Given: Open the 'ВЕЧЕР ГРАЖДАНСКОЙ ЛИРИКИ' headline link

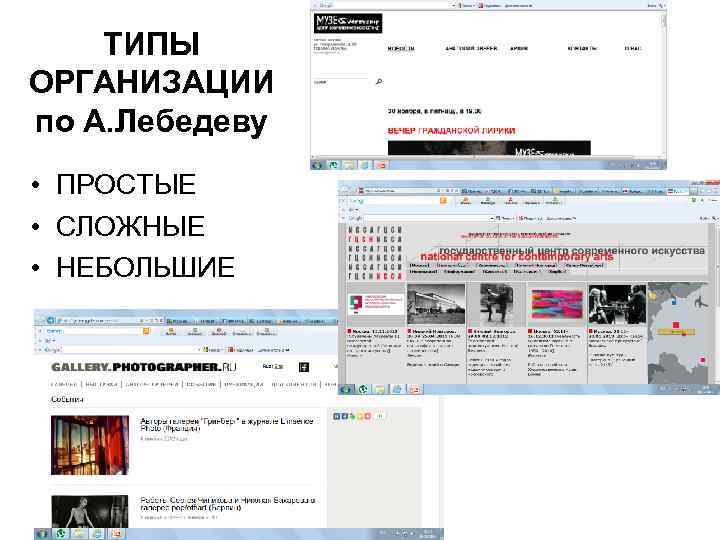Looking at the screenshot, I should 451,131.
